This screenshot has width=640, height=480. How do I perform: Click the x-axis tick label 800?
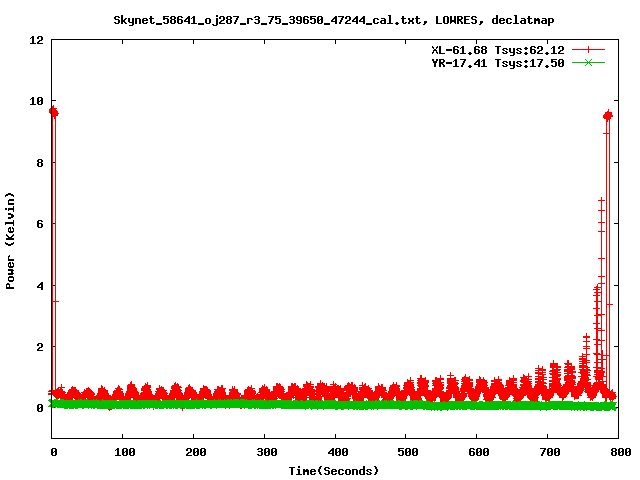click(621, 452)
